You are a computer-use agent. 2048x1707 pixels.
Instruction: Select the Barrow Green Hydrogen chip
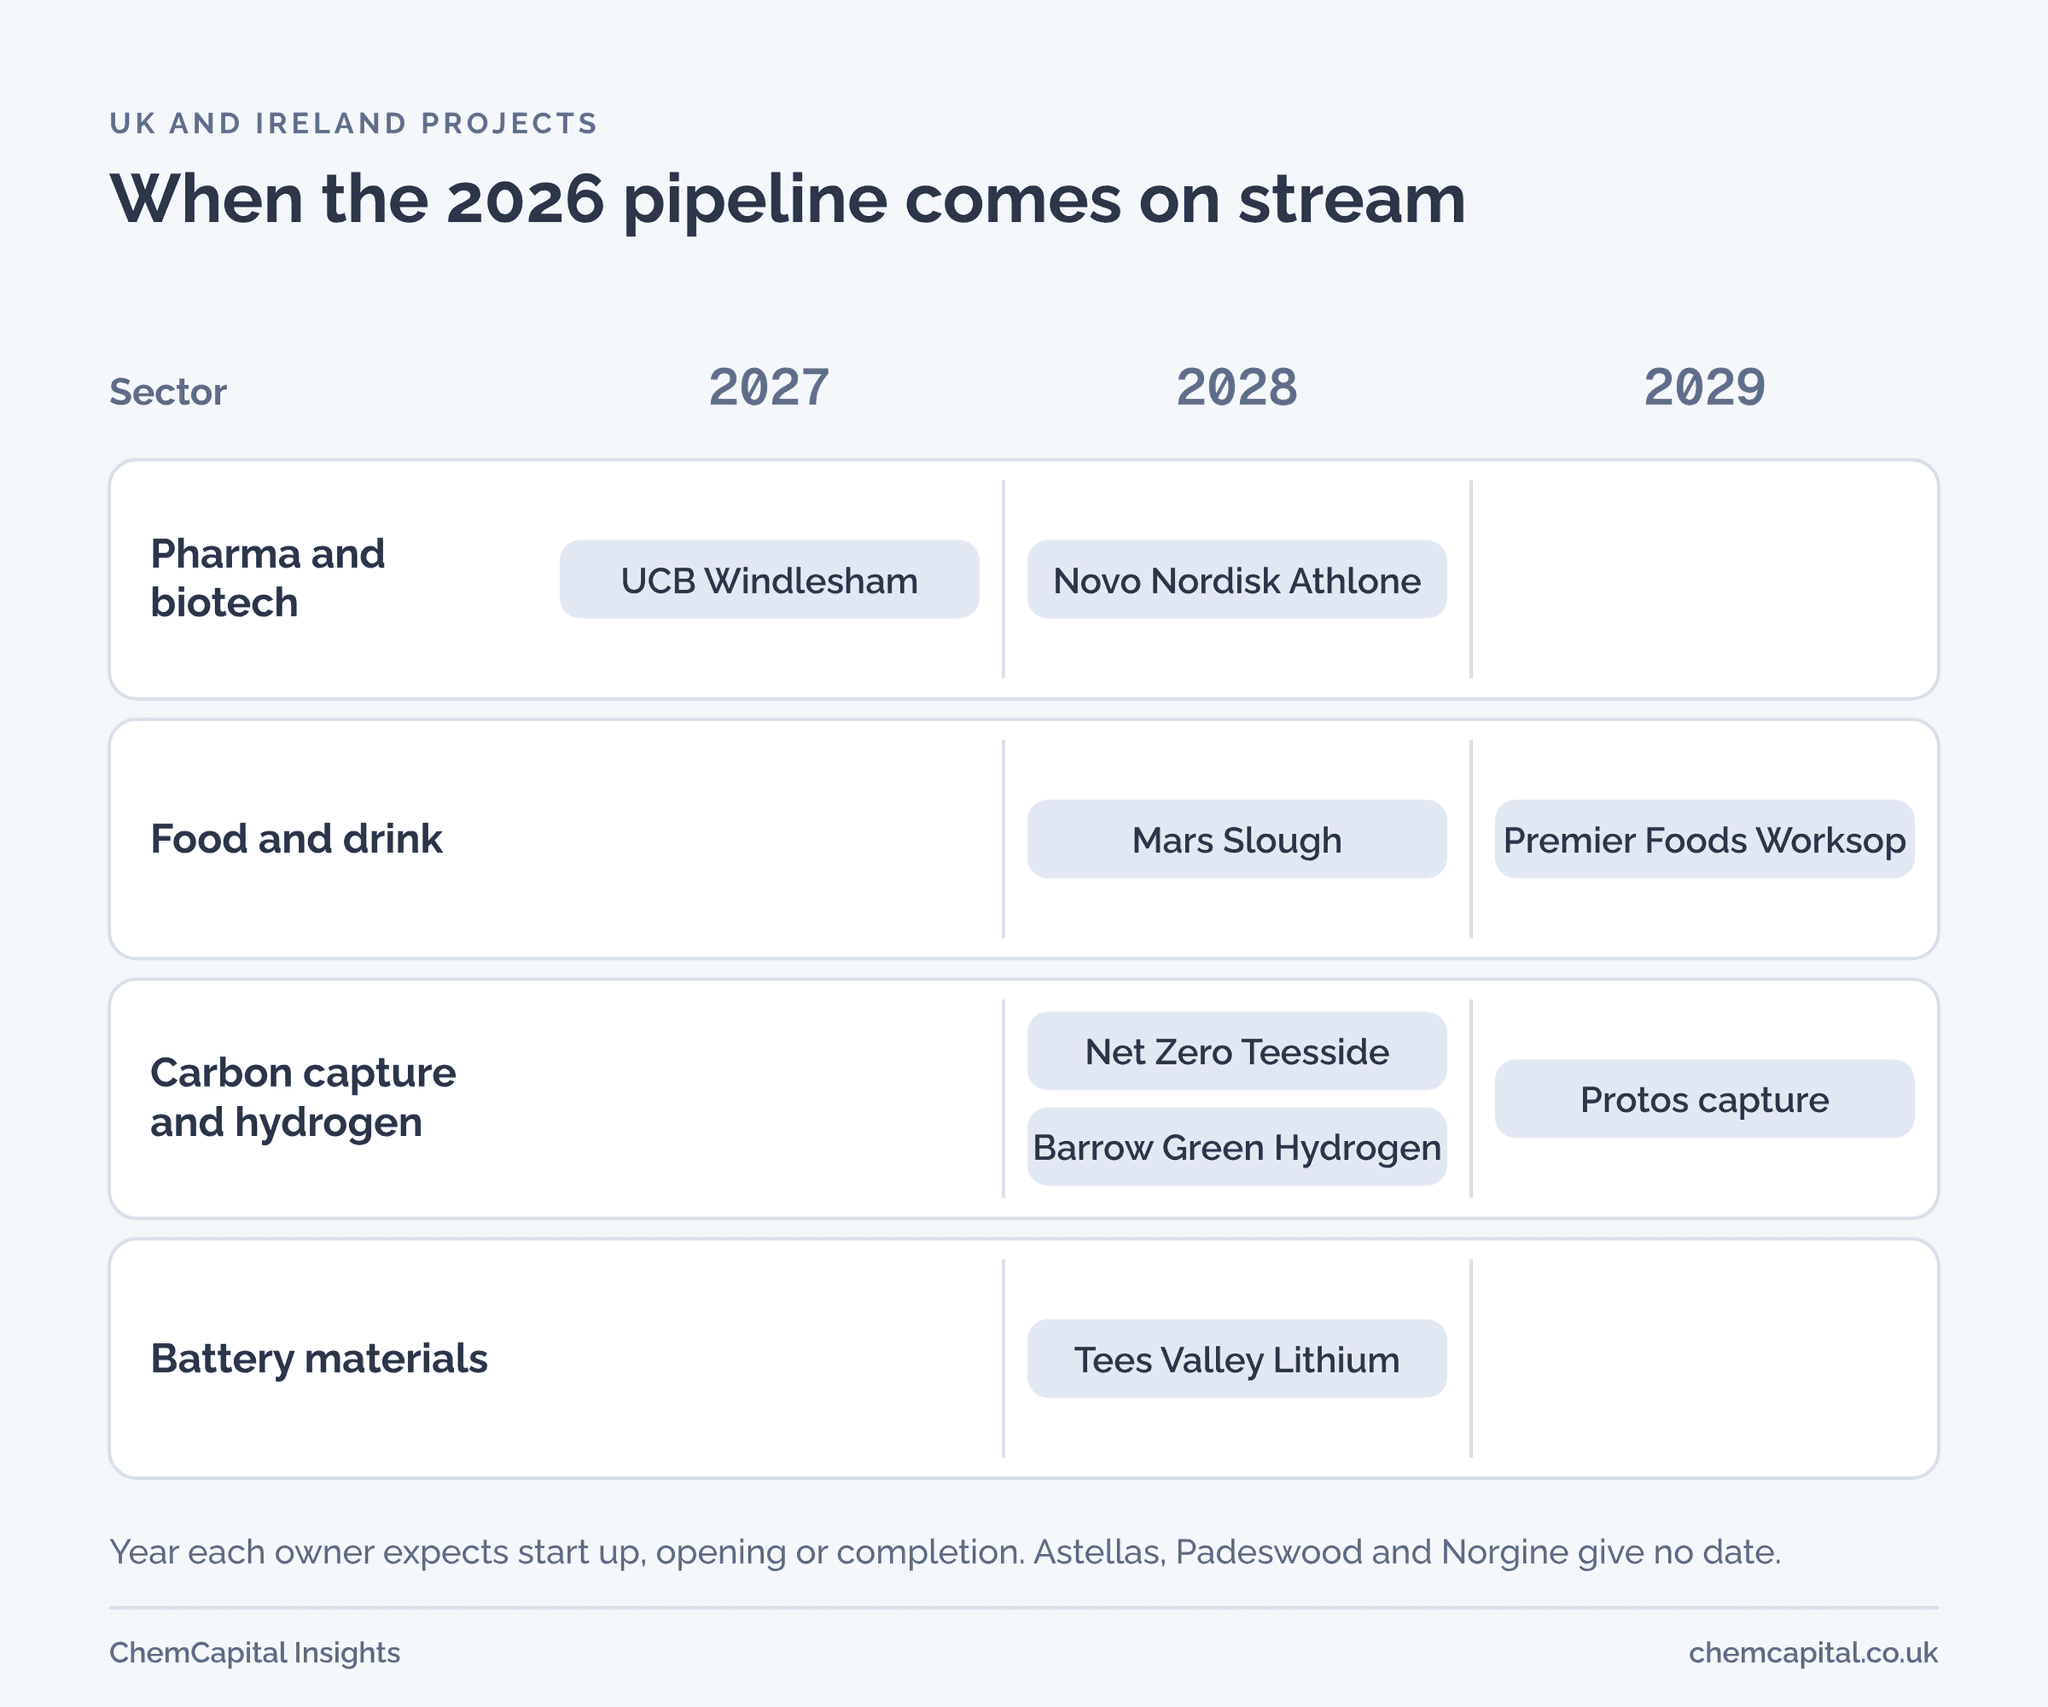[1237, 1147]
